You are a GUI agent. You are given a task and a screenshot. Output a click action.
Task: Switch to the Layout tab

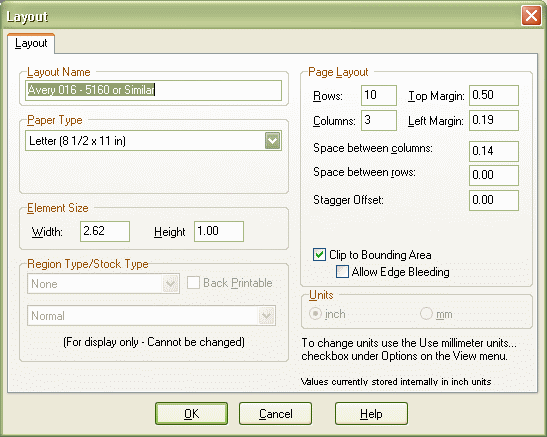coord(31,43)
